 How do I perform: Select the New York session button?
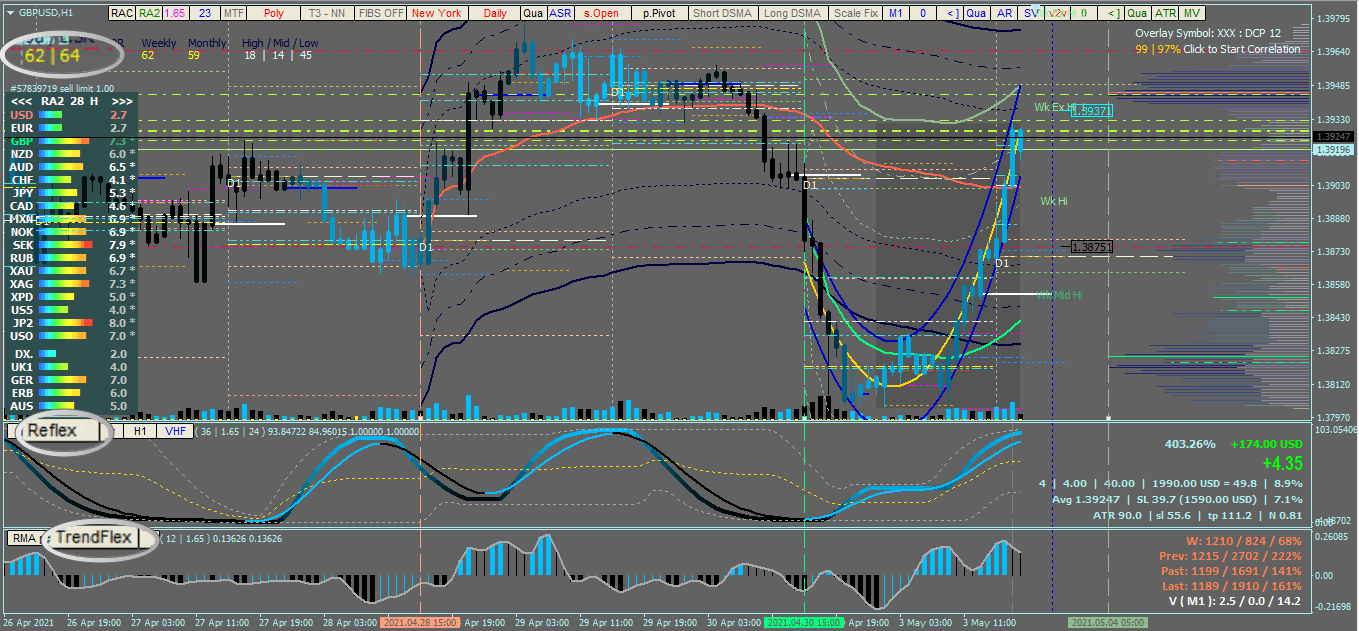click(436, 13)
